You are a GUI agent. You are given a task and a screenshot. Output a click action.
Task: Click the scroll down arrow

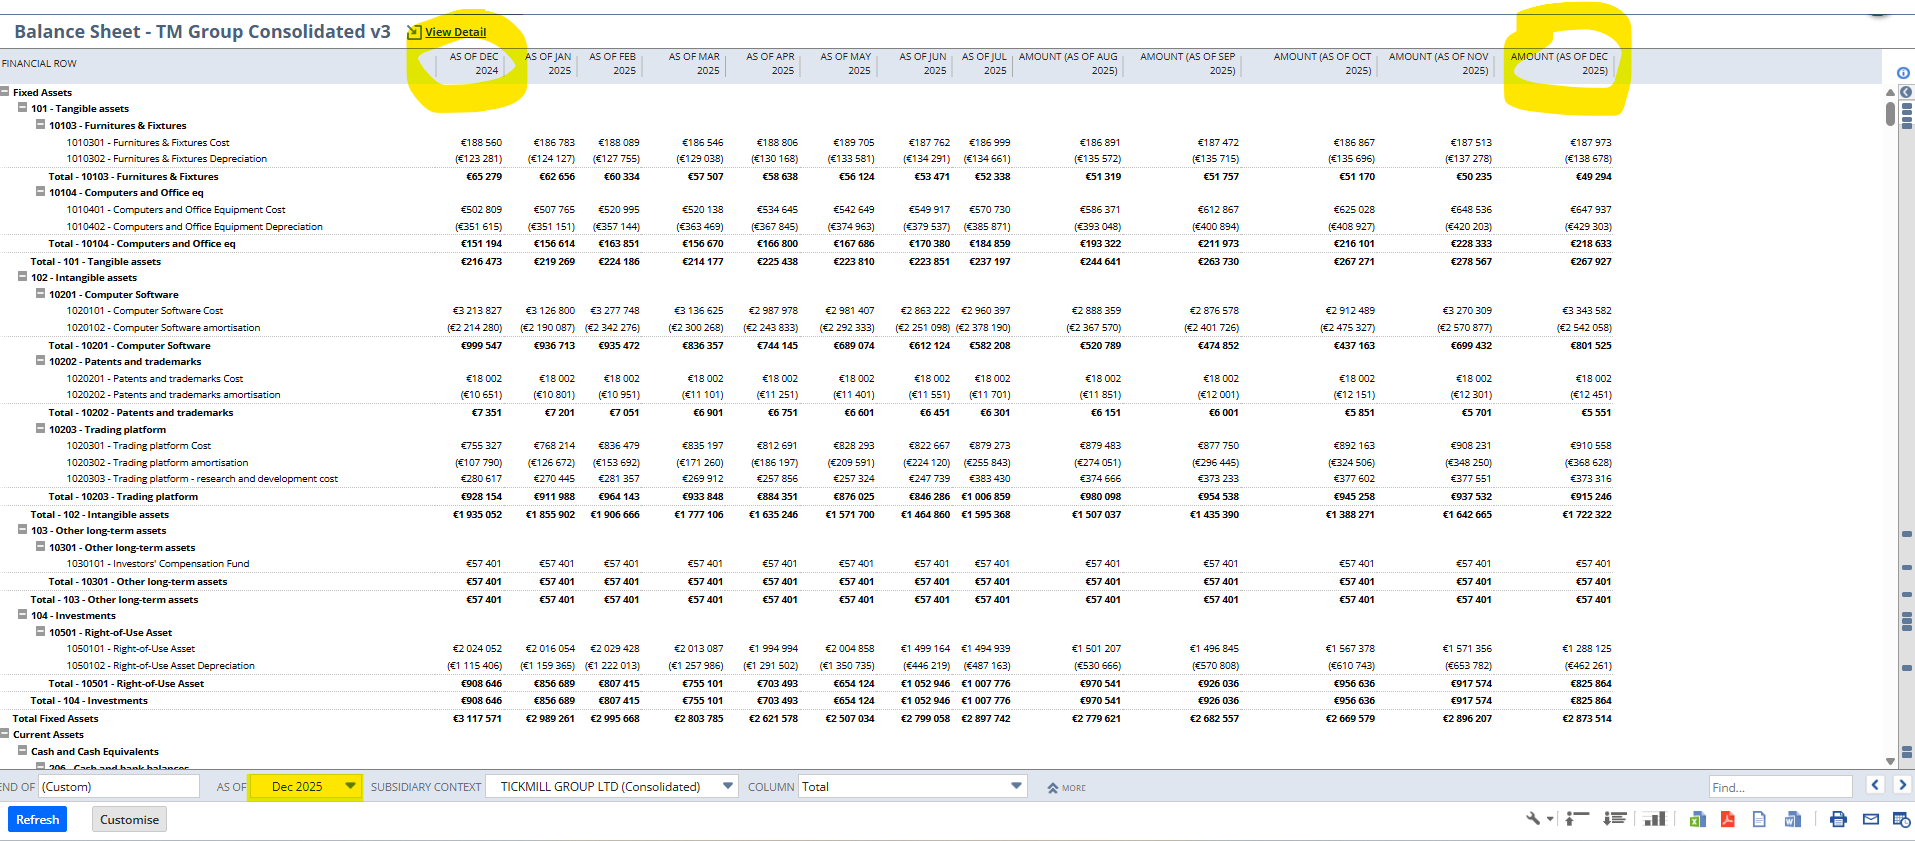[1890, 761]
